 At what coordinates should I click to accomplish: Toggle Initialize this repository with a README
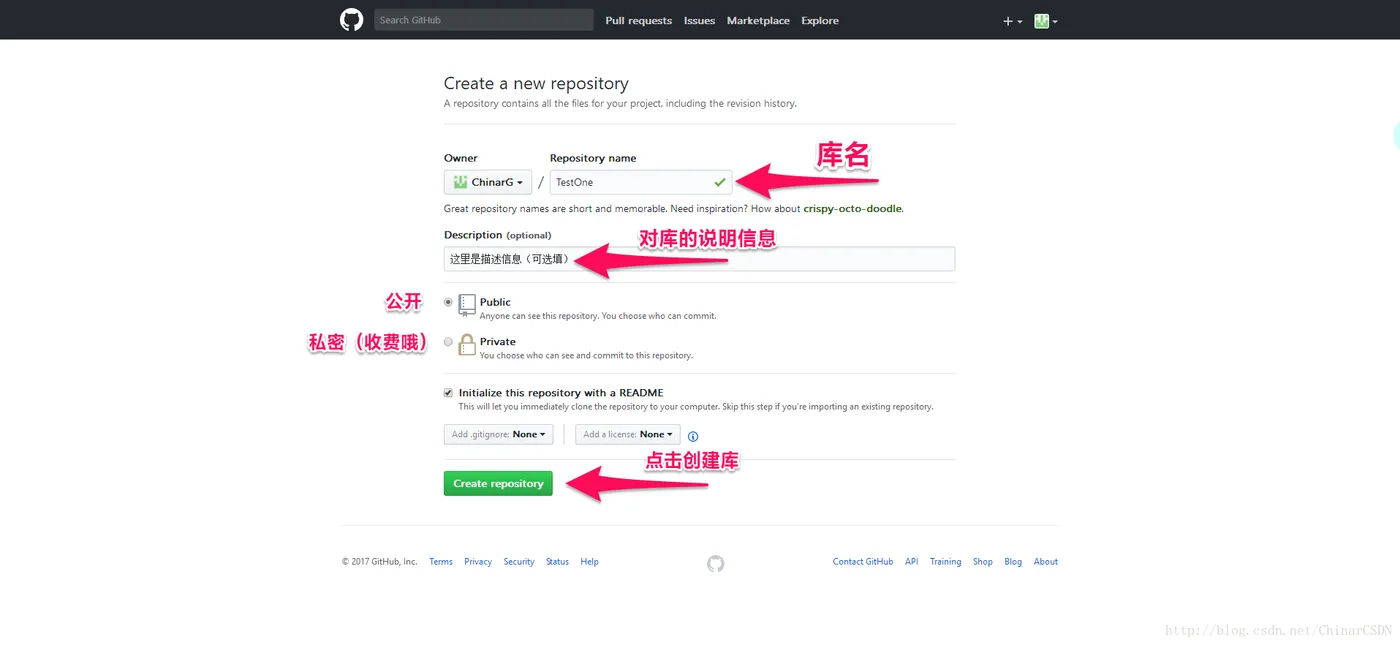pyautogui.click(x=448, y=393)
